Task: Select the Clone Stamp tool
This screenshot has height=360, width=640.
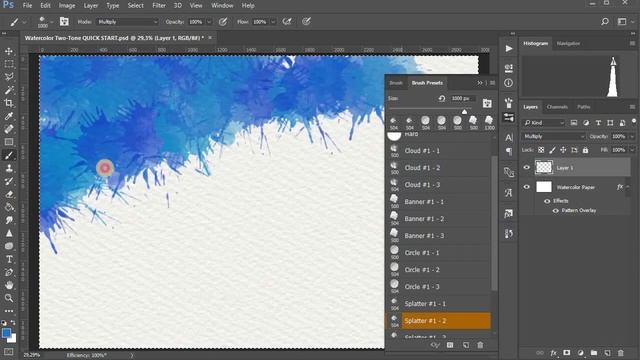Action: point(9,168)
